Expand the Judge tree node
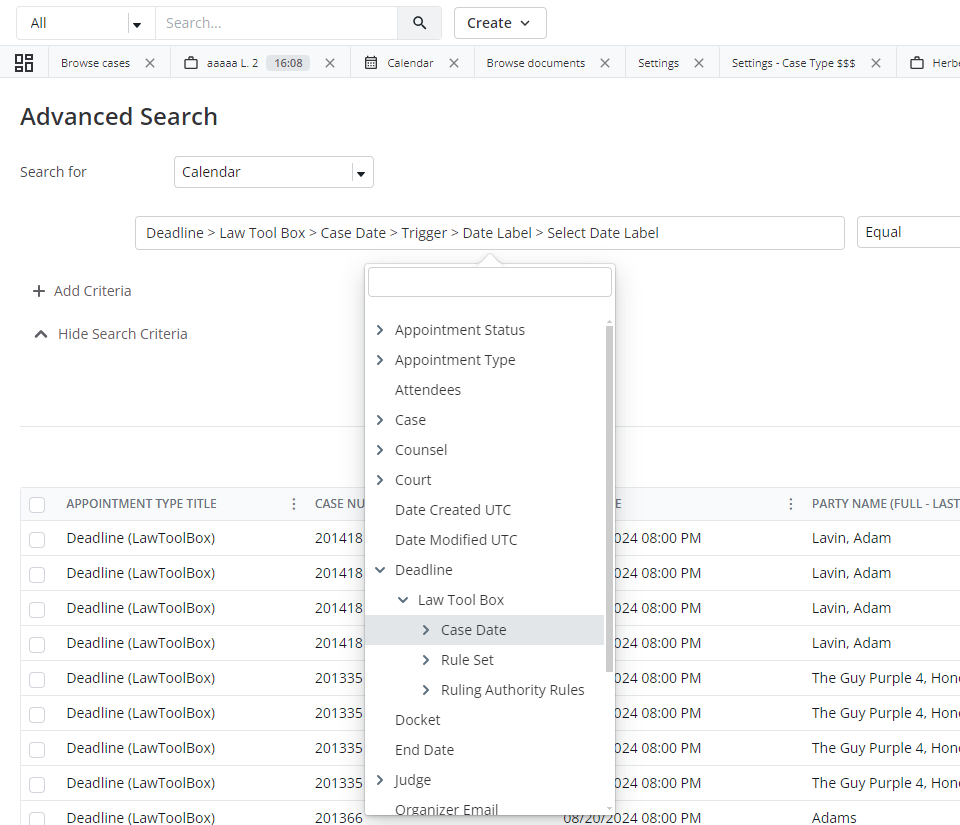Image resolution: width=960 pixels, height=825 pixels. pos(380,780)
